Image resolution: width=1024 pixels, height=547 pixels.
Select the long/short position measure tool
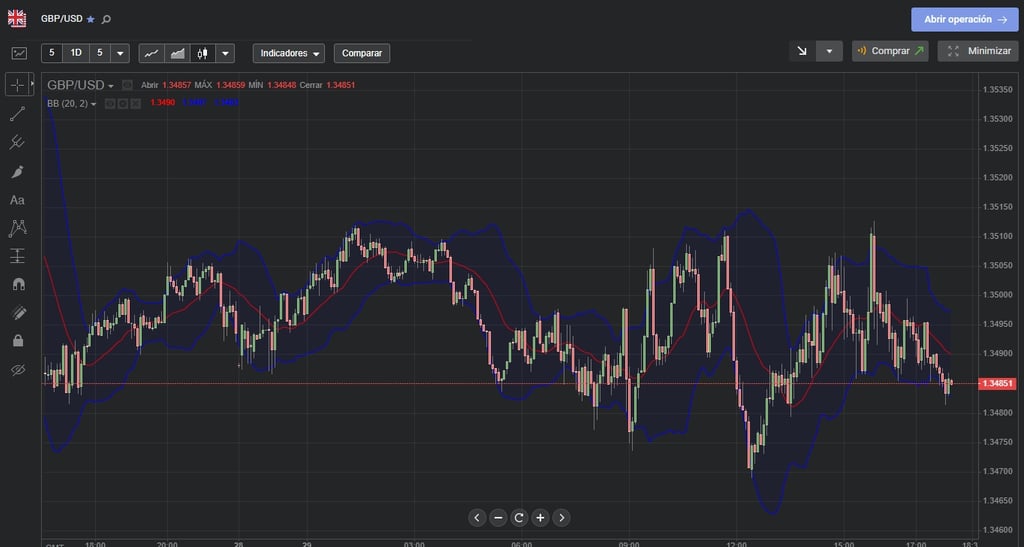click(x=17, y=256)
